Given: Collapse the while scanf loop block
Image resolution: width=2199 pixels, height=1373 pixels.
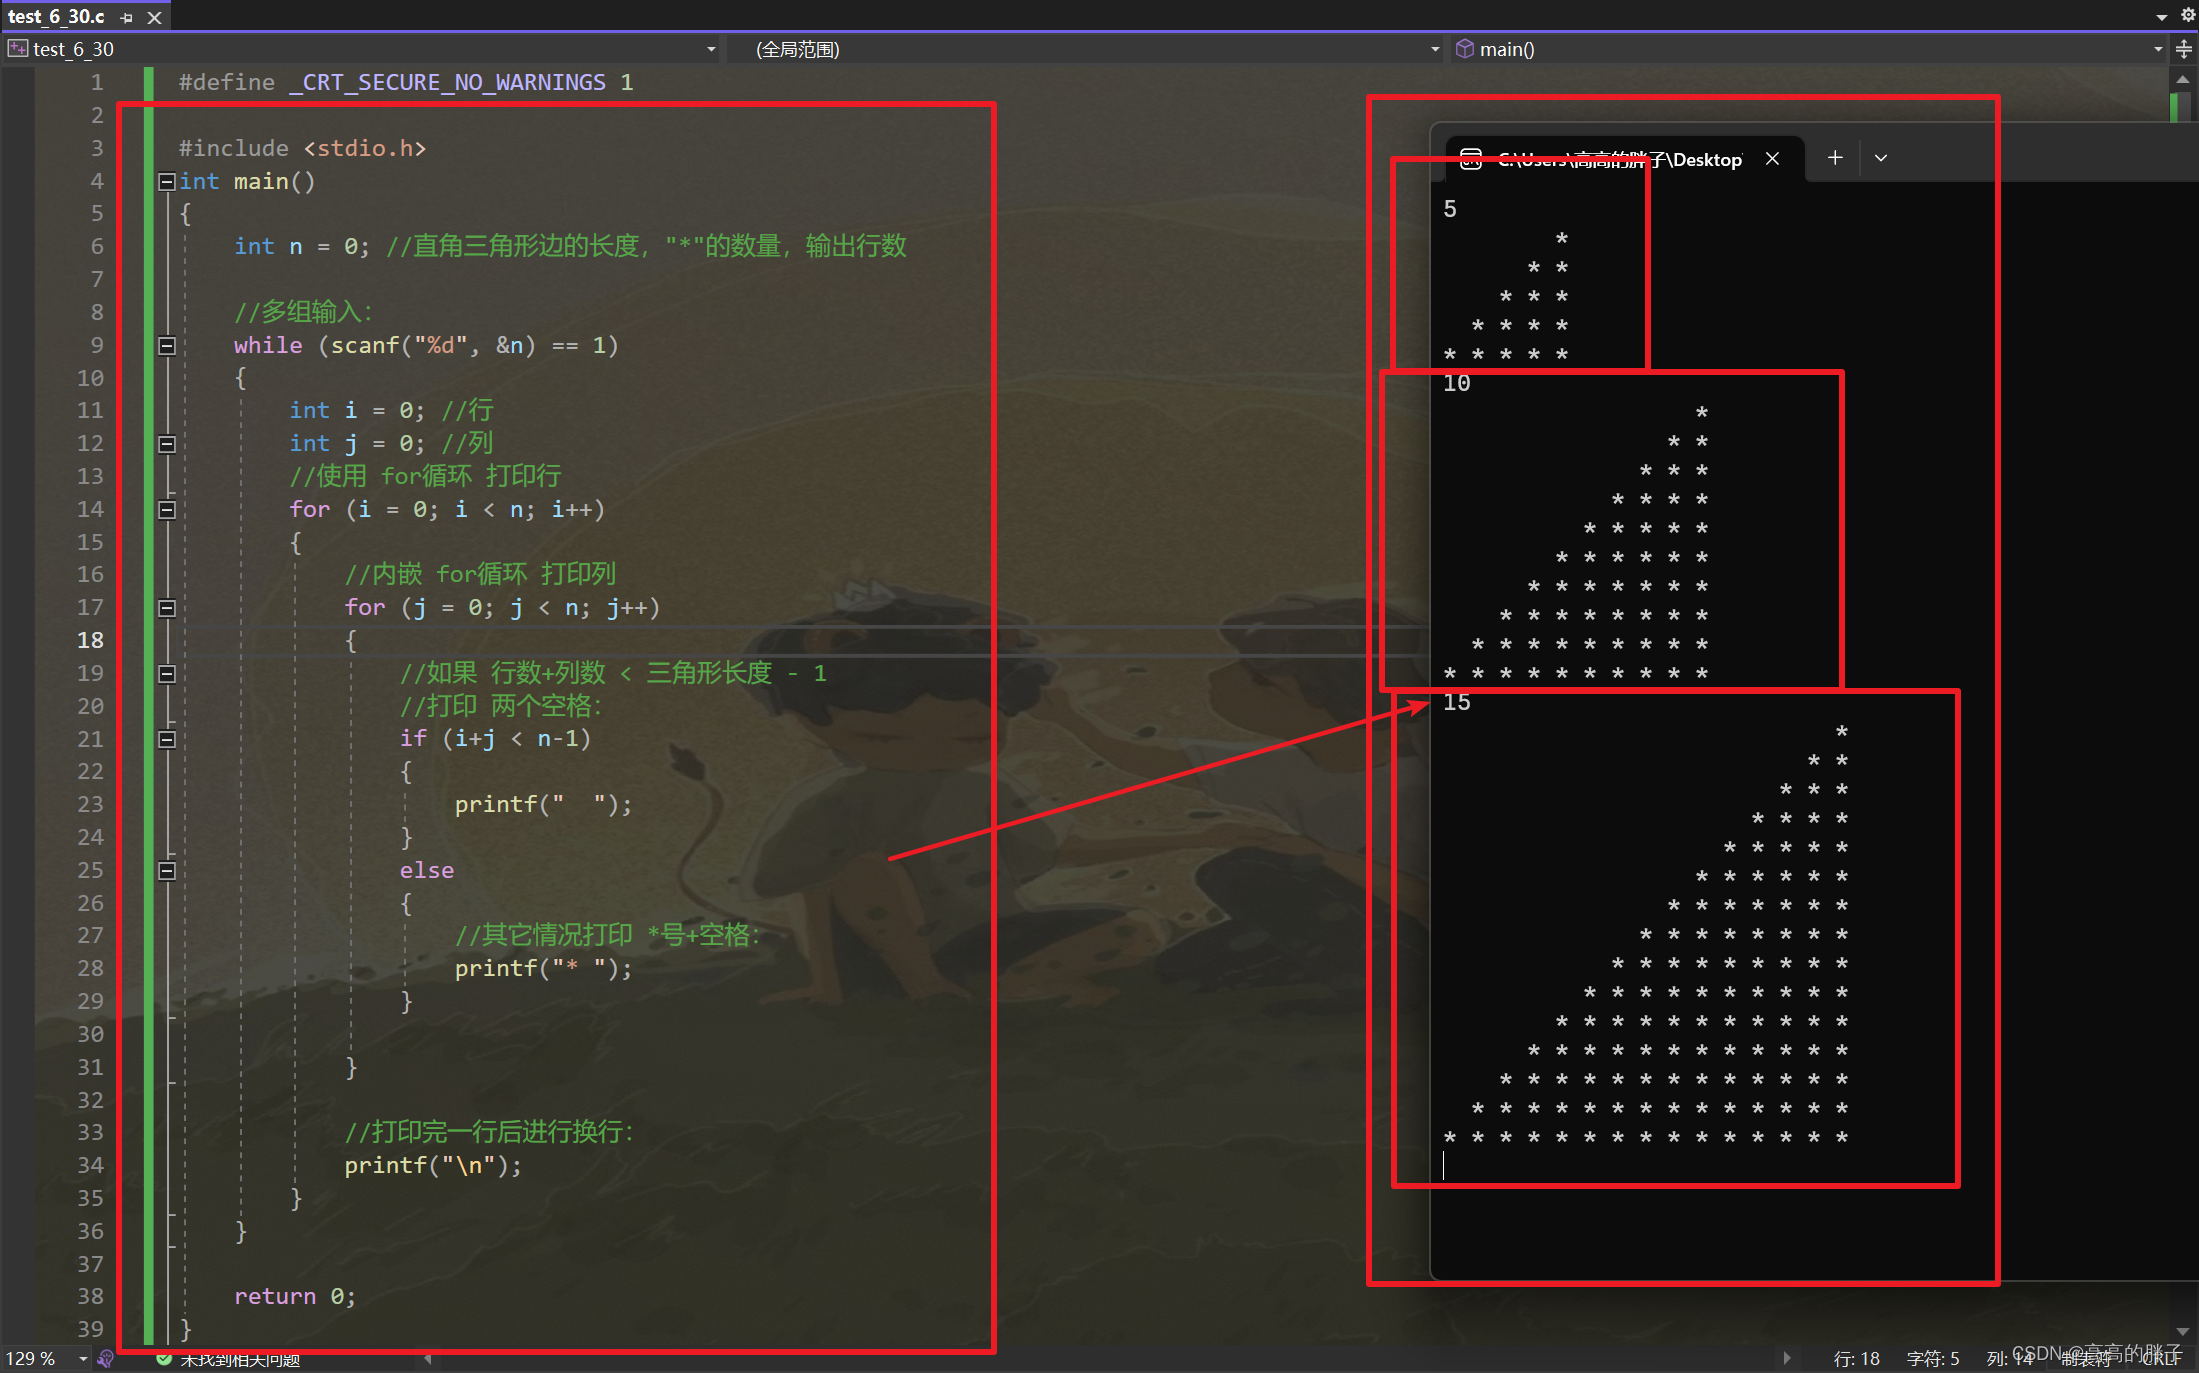Looking at the screenshot, I should pos(167,346).
